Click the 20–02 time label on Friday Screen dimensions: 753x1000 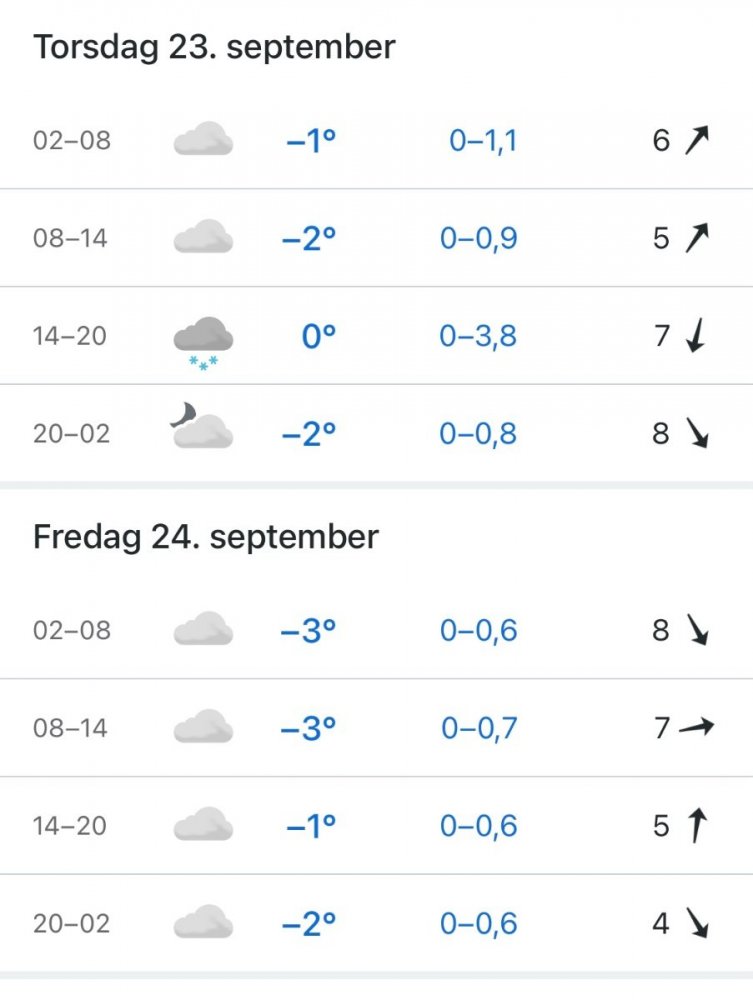70,924
